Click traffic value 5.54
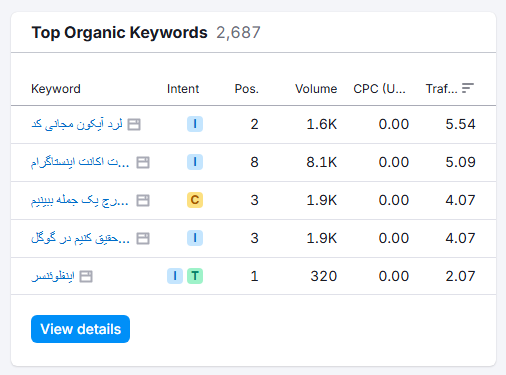The image size is (506, 375). [x=460, y=124]
